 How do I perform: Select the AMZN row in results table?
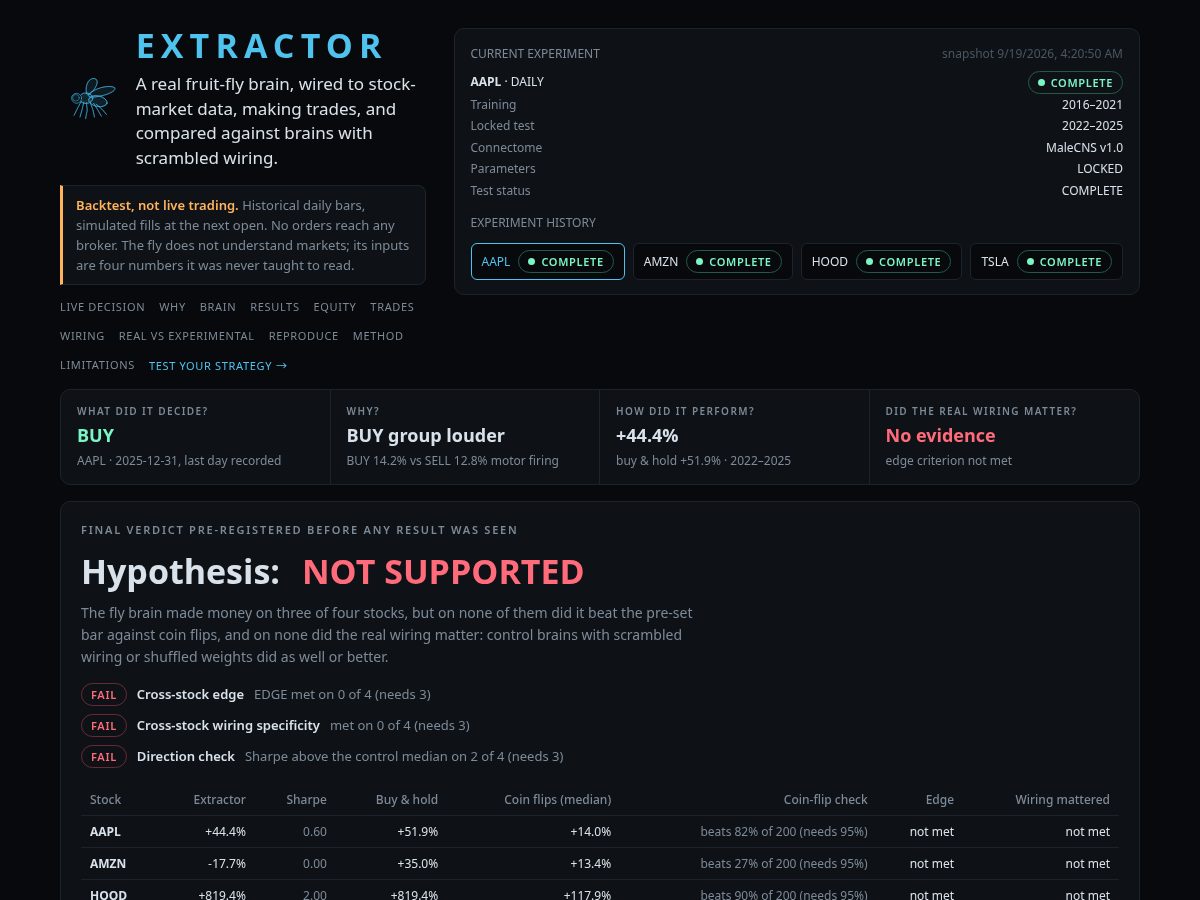point(600,863)
